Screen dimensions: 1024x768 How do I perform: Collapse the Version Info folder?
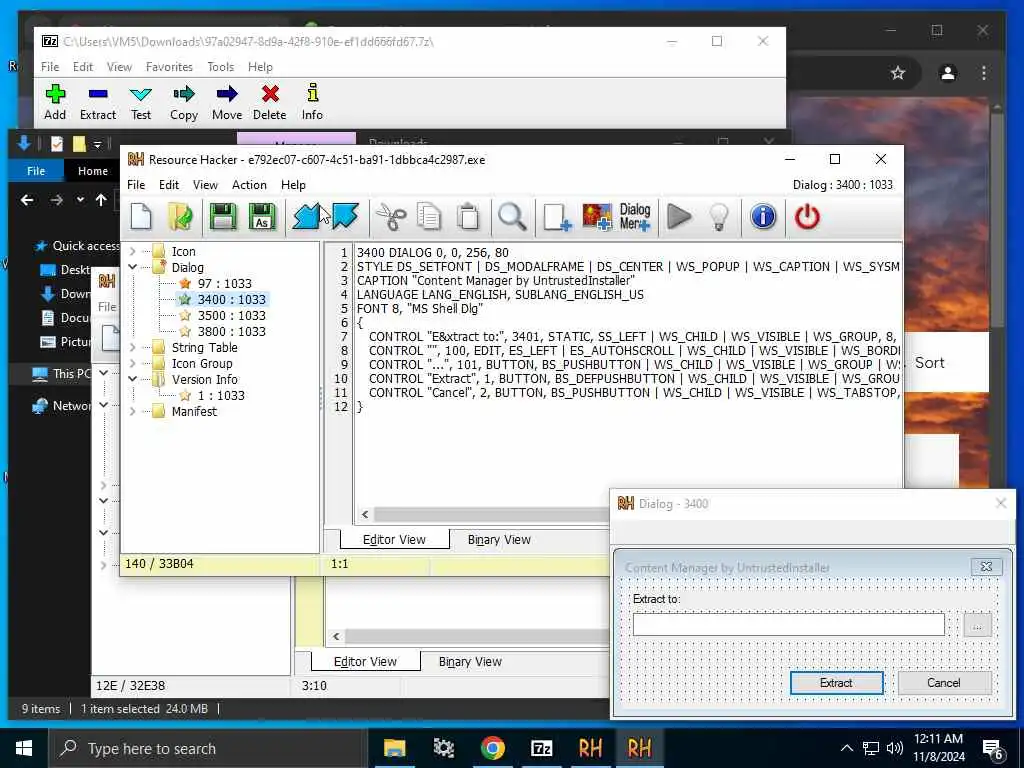(x=133, y=379)
